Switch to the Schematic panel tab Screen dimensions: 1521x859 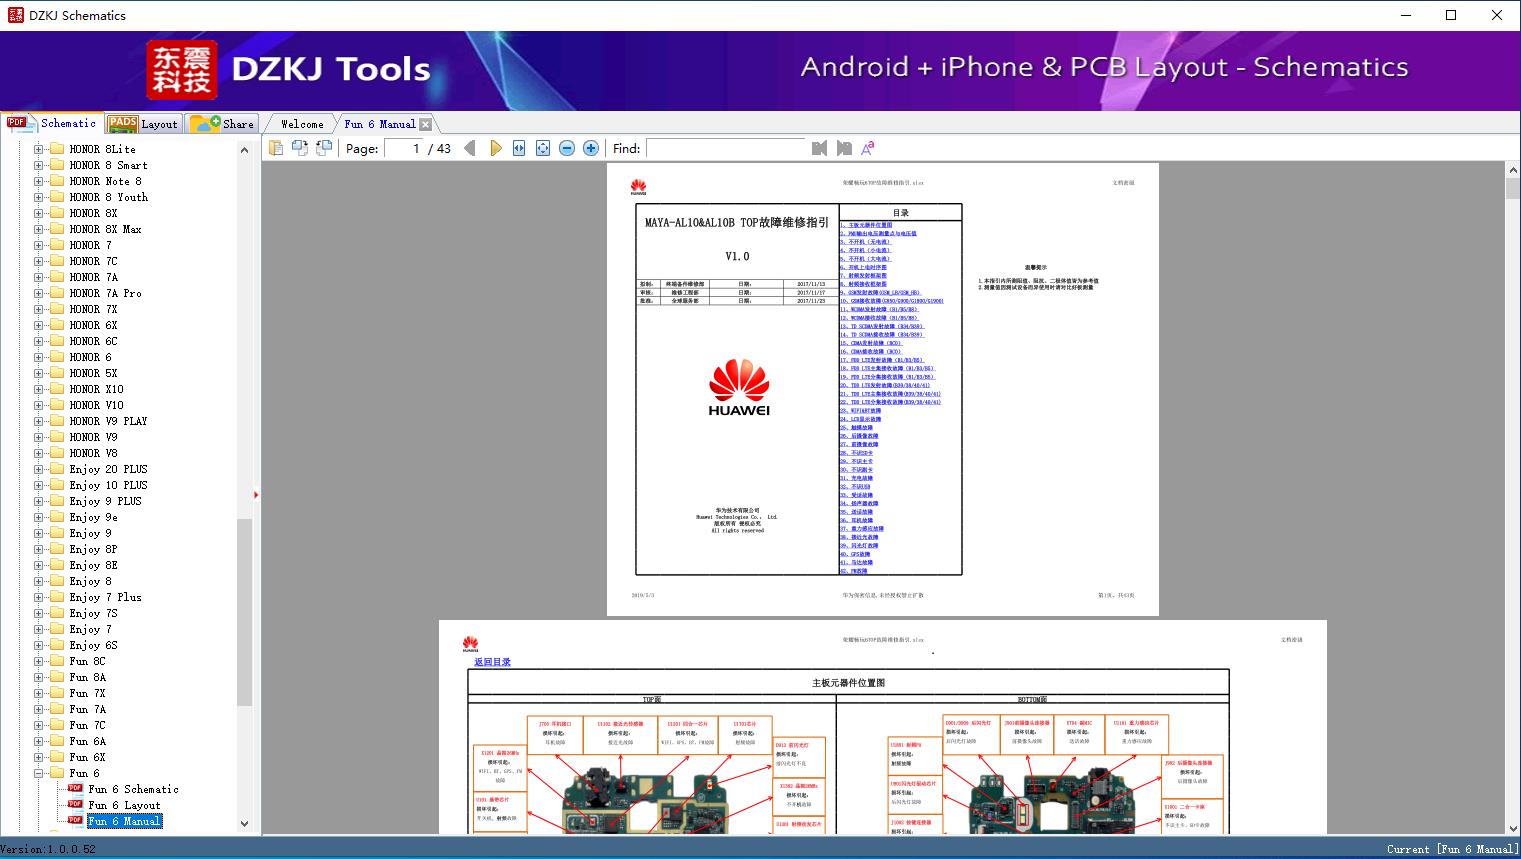click(52, 123)
